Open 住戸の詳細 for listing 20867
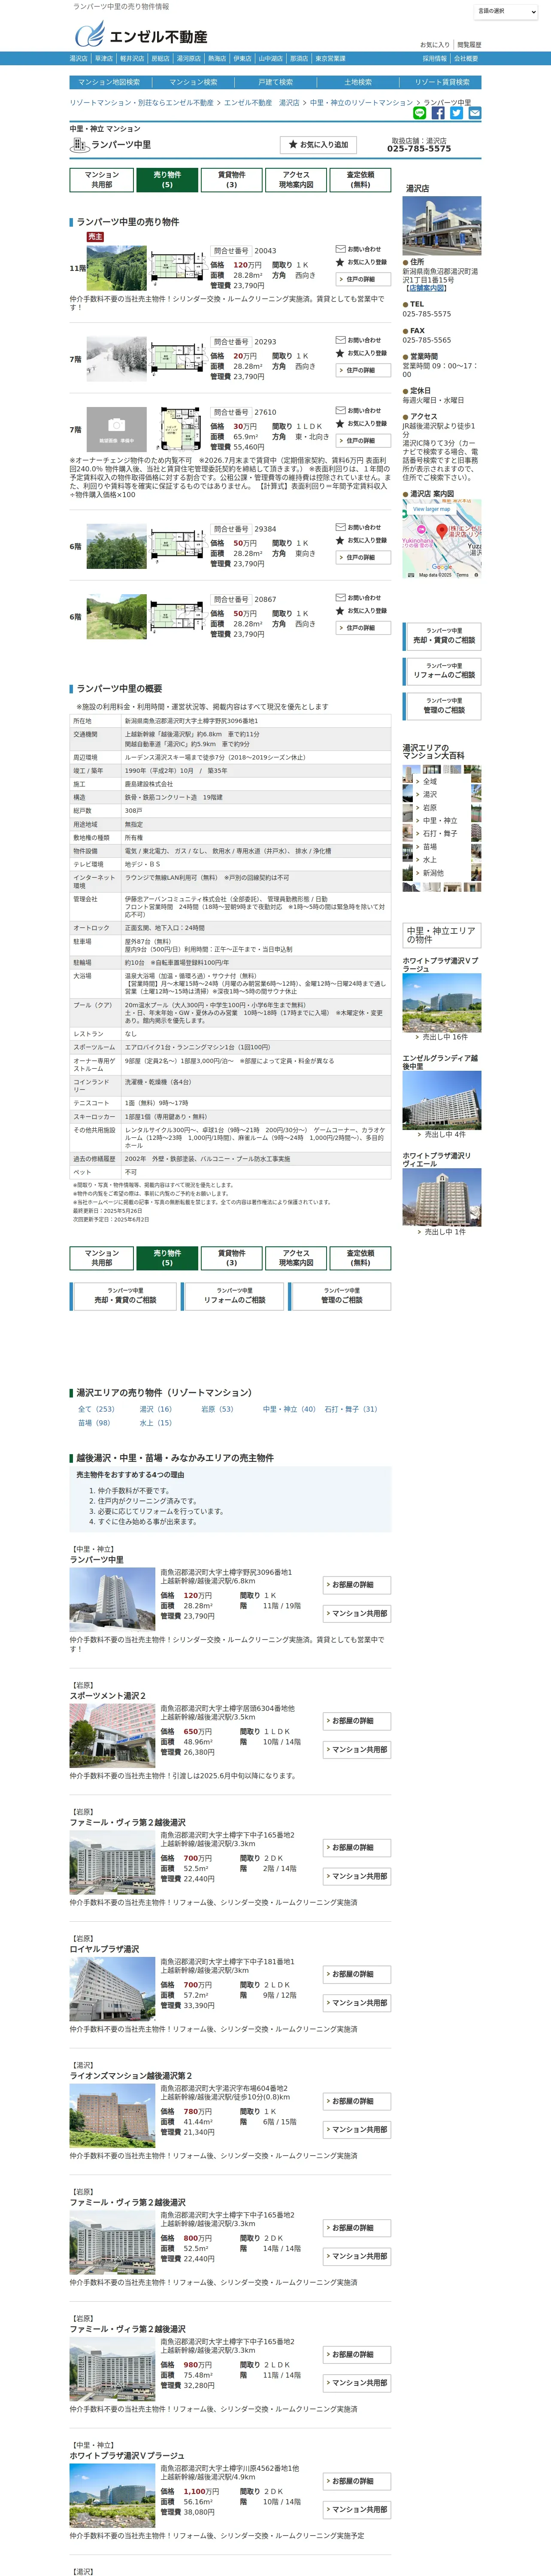Viewport: 551px width, 2576px height. 363,628
